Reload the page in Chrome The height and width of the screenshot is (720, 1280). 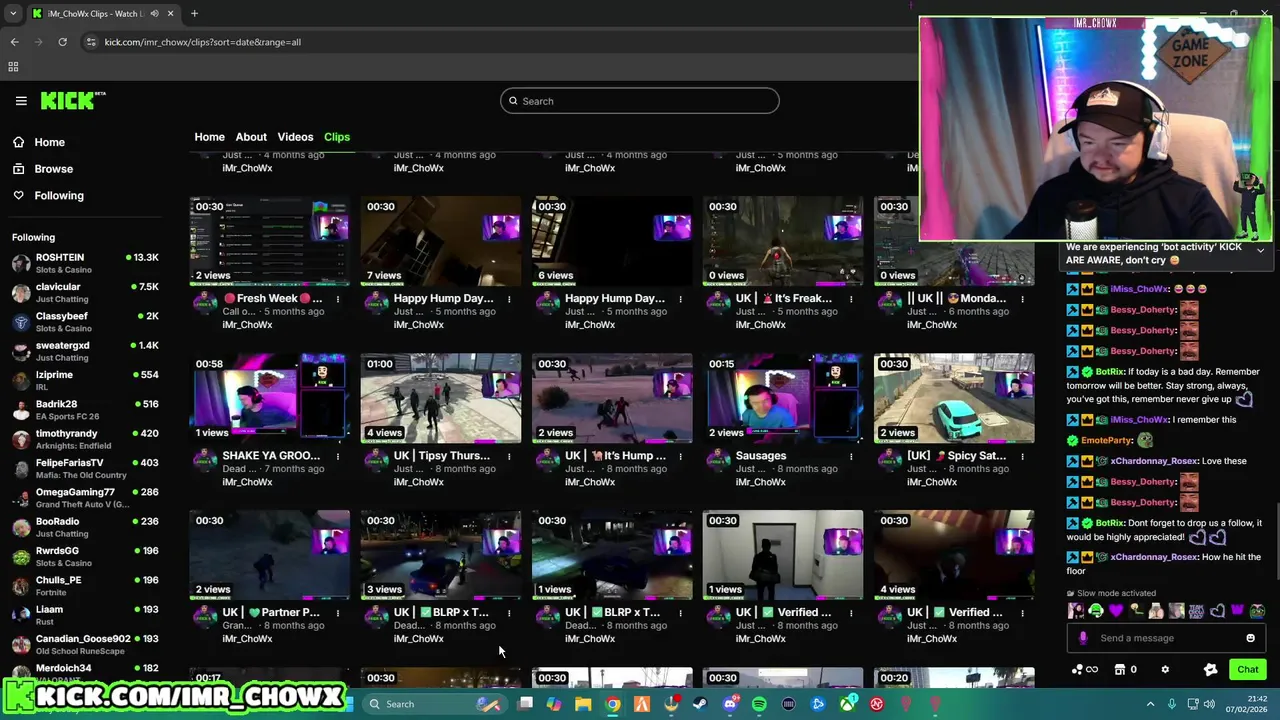pyautogui.click(x=62, y=42)
